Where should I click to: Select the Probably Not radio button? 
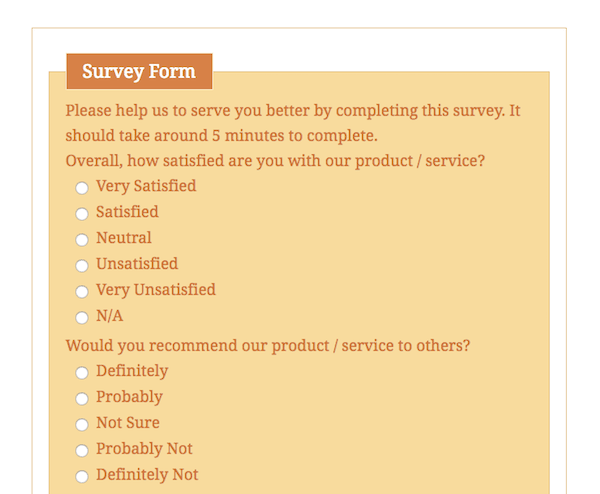(82, 450)
